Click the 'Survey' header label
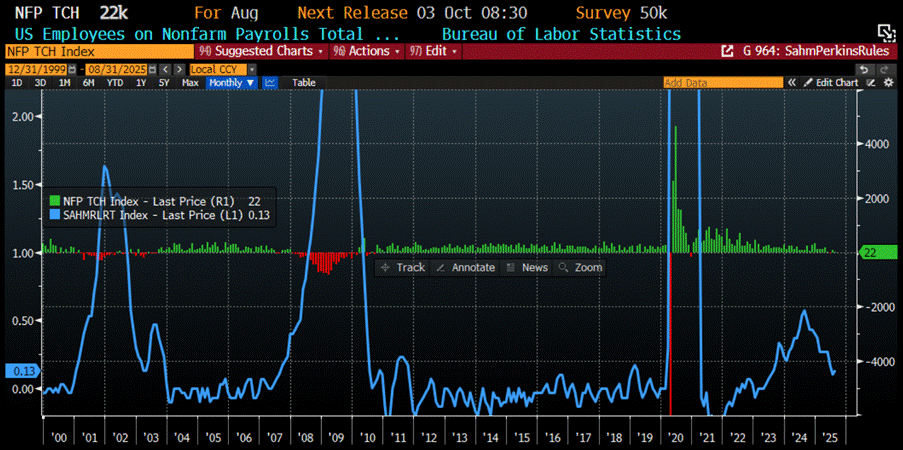The image size is (903, 450). [604, 13]
